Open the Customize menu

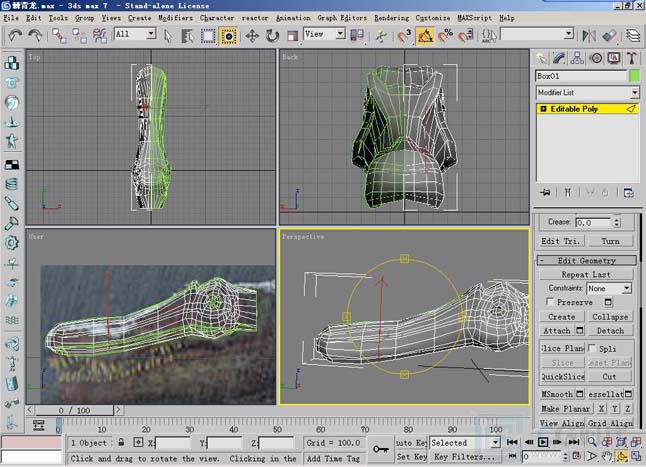point(433,18)
